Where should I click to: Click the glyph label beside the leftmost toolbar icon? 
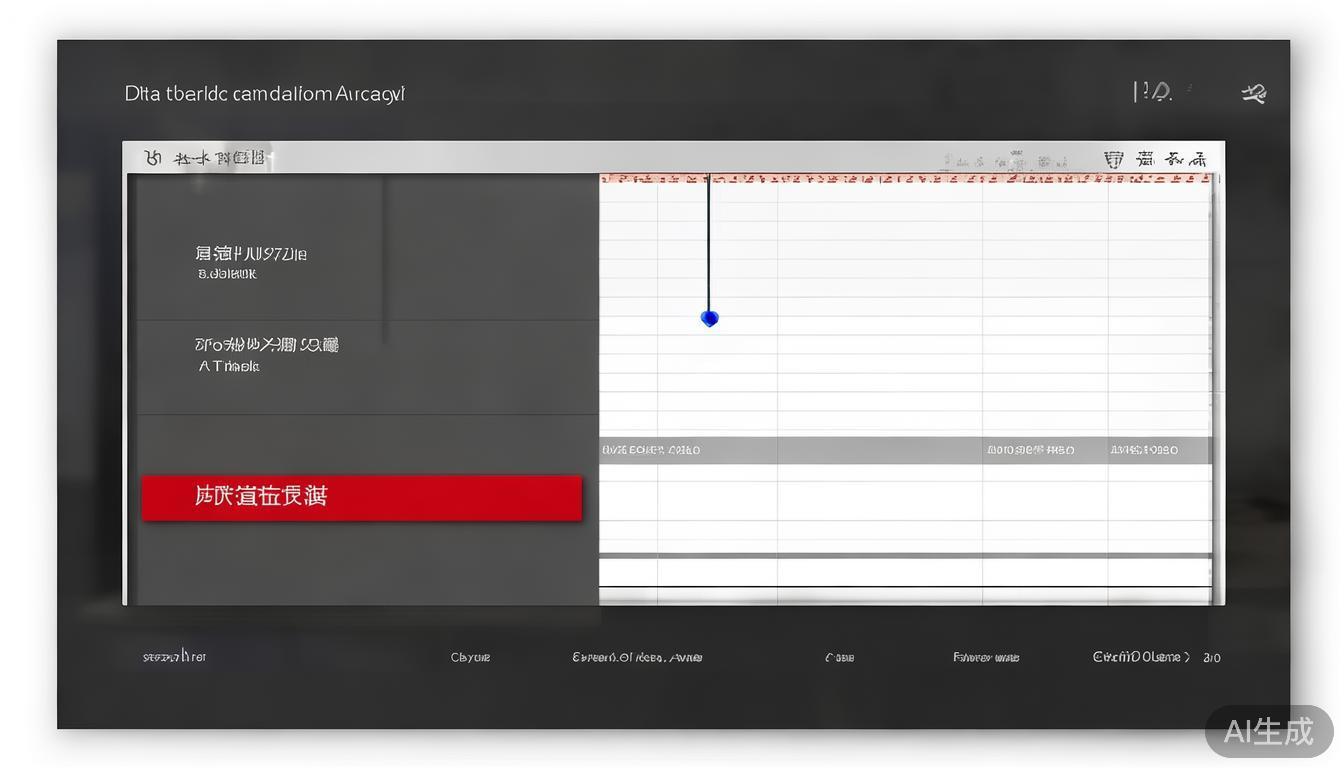pos(220,158)
